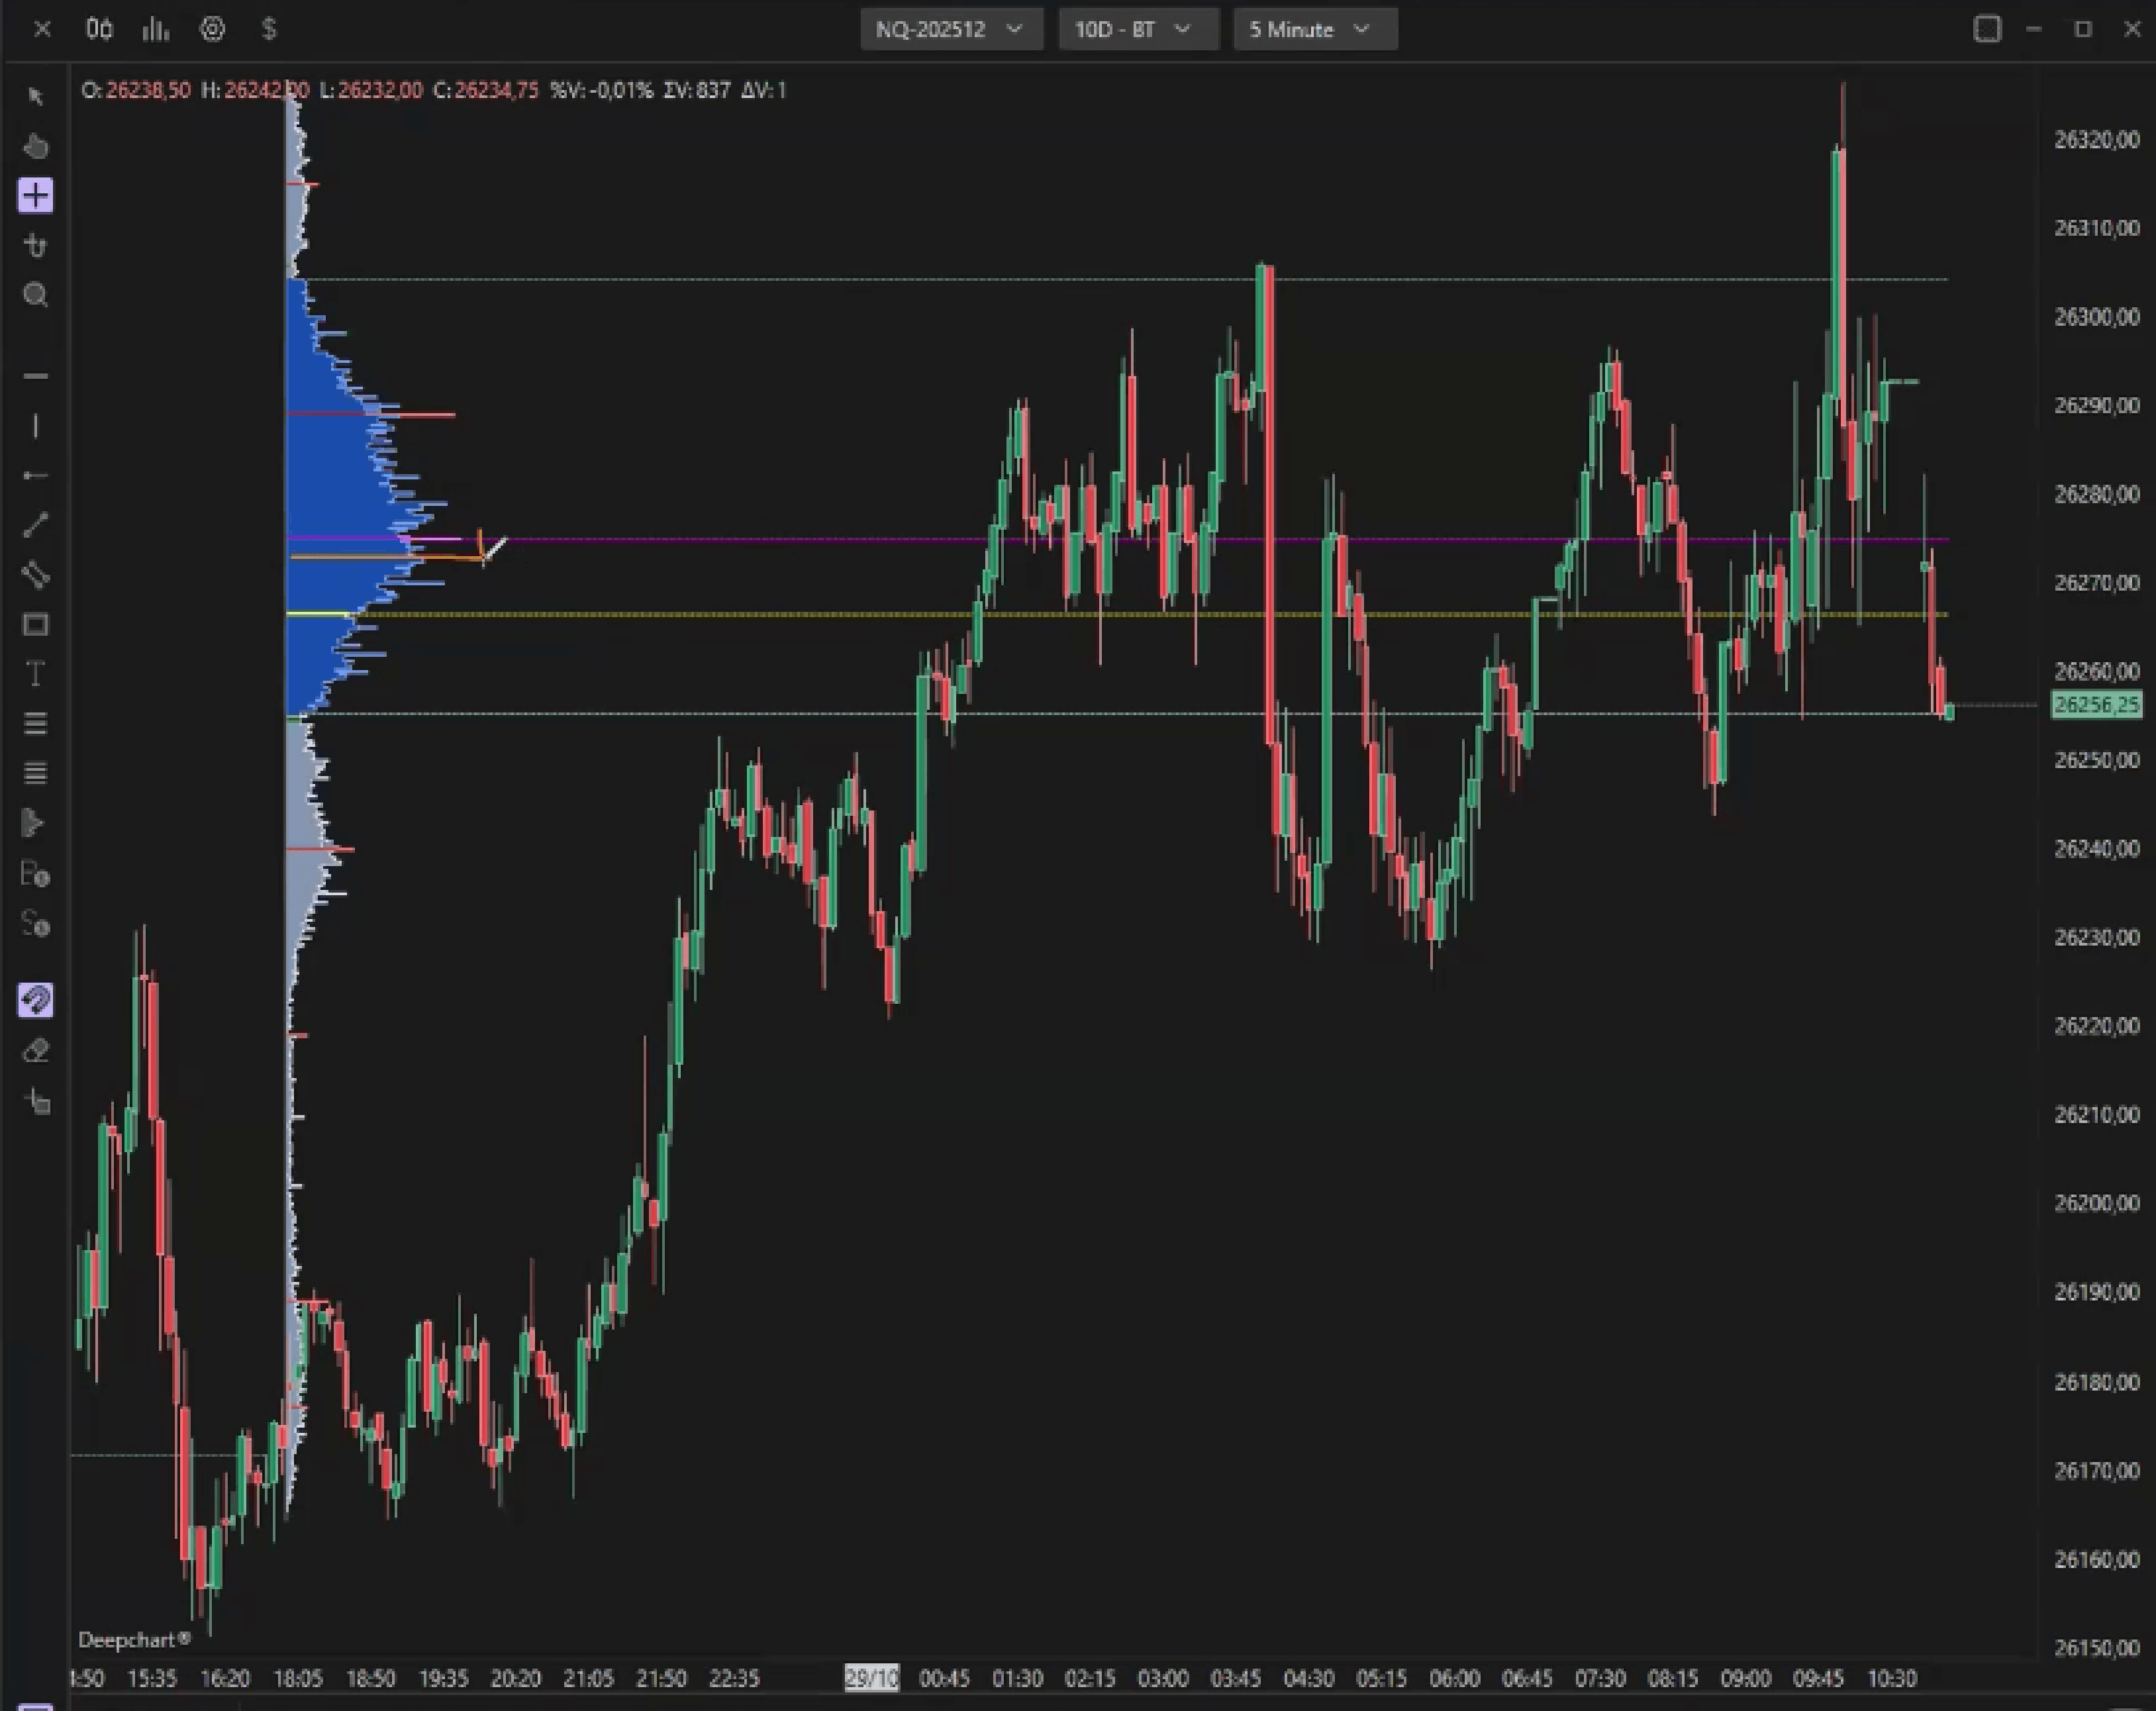The width and height of the screenshot is (2156, 1711).
Task: Open chart settings gear in top toolbar
Action: 212,29
